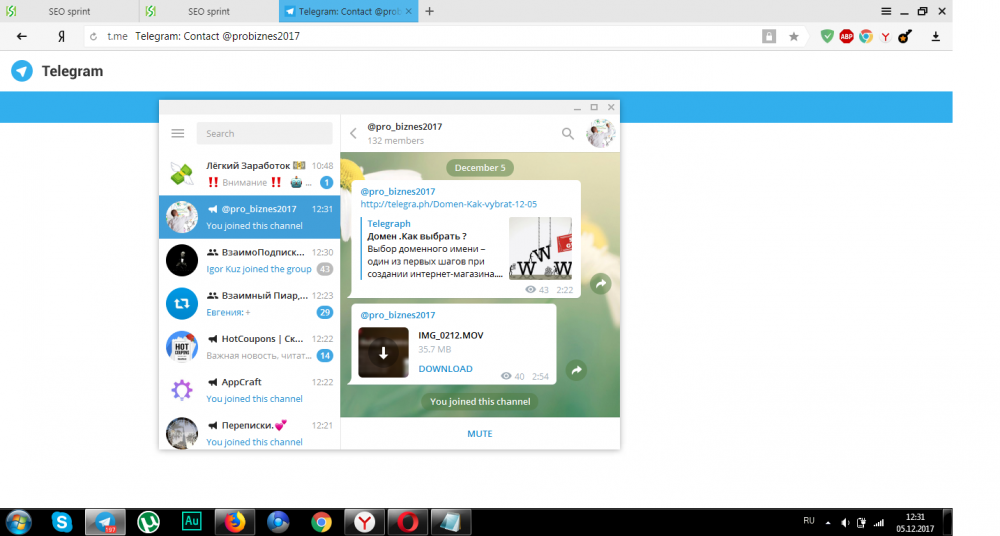Show hidden system tray icons
1000x536 pixels.
click(828, 523)
